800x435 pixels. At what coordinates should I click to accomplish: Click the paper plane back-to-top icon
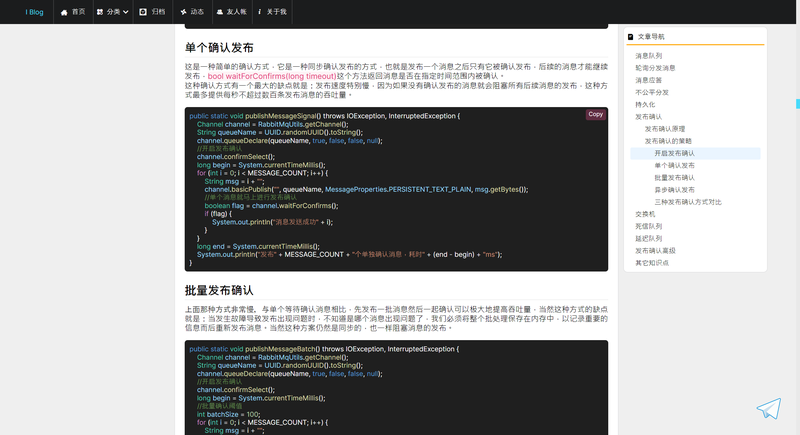(x=769, y=408)
